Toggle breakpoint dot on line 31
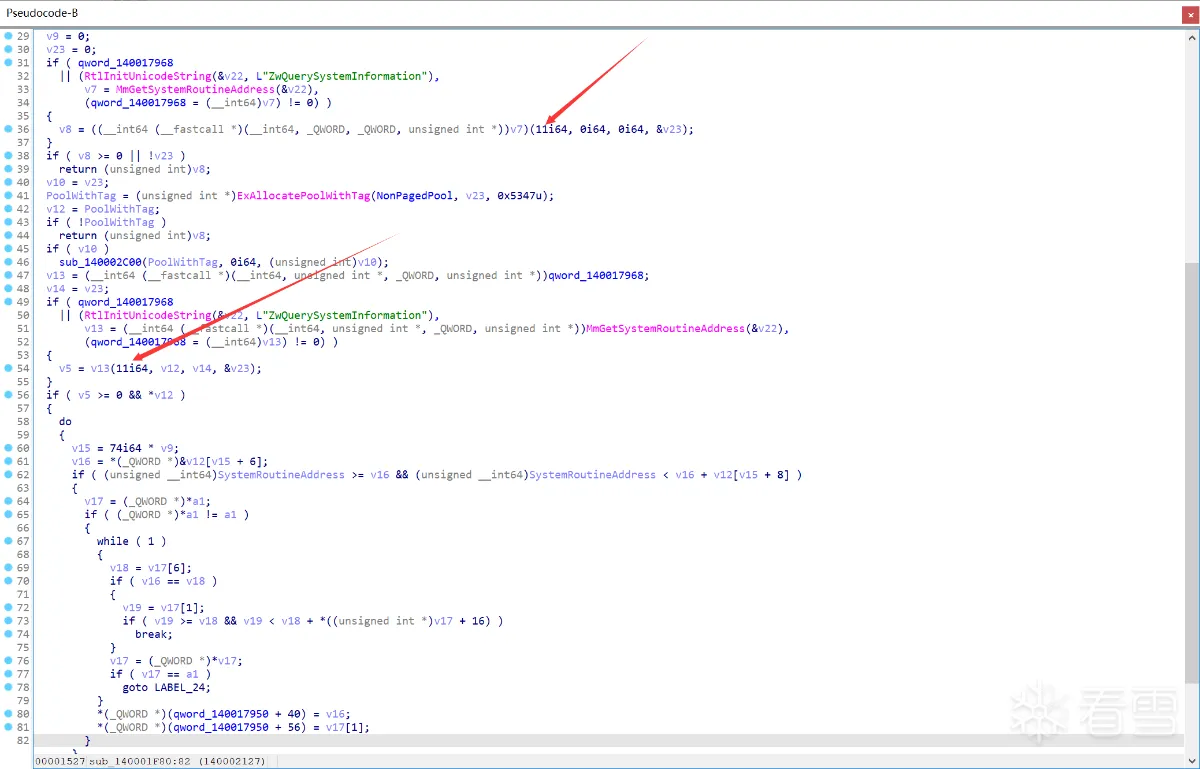This screenshot has height=769, width=1200. (x=9, y=62)
